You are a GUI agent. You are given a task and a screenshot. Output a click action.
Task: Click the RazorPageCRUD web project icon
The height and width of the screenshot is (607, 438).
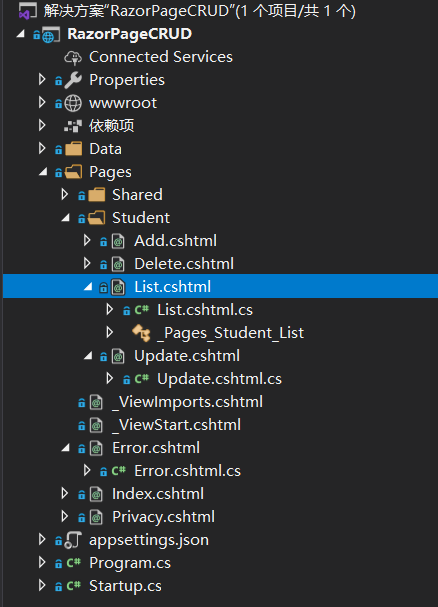[51, 34]
